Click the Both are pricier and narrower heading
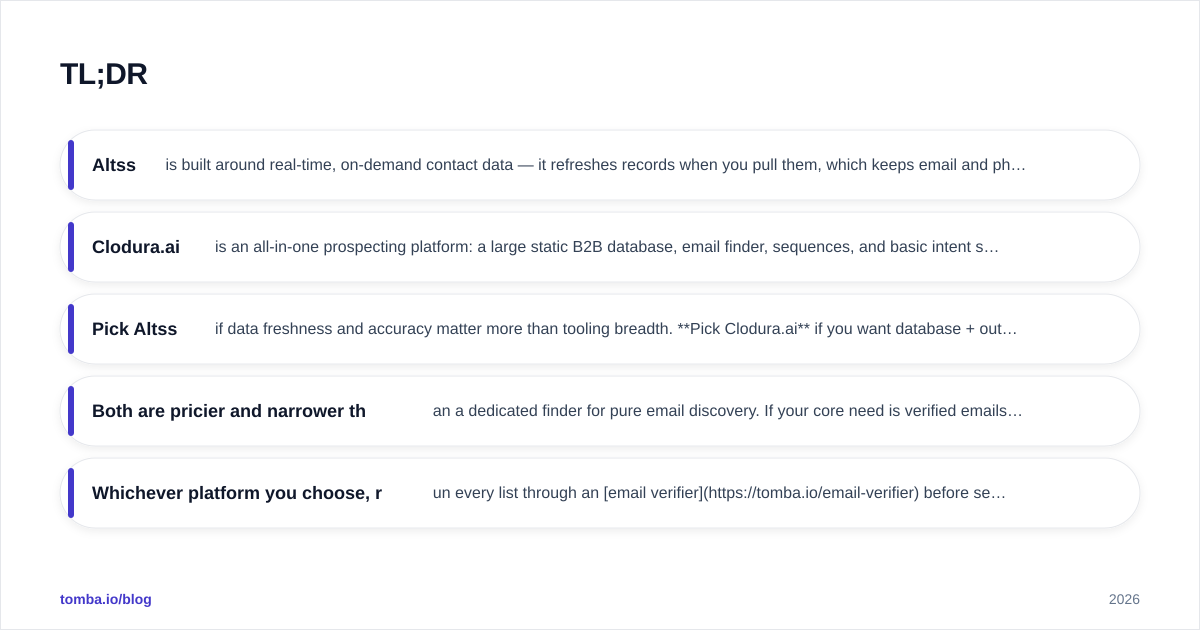The height and width of the screenshot is (630, 1200). (x=229, y=411)
